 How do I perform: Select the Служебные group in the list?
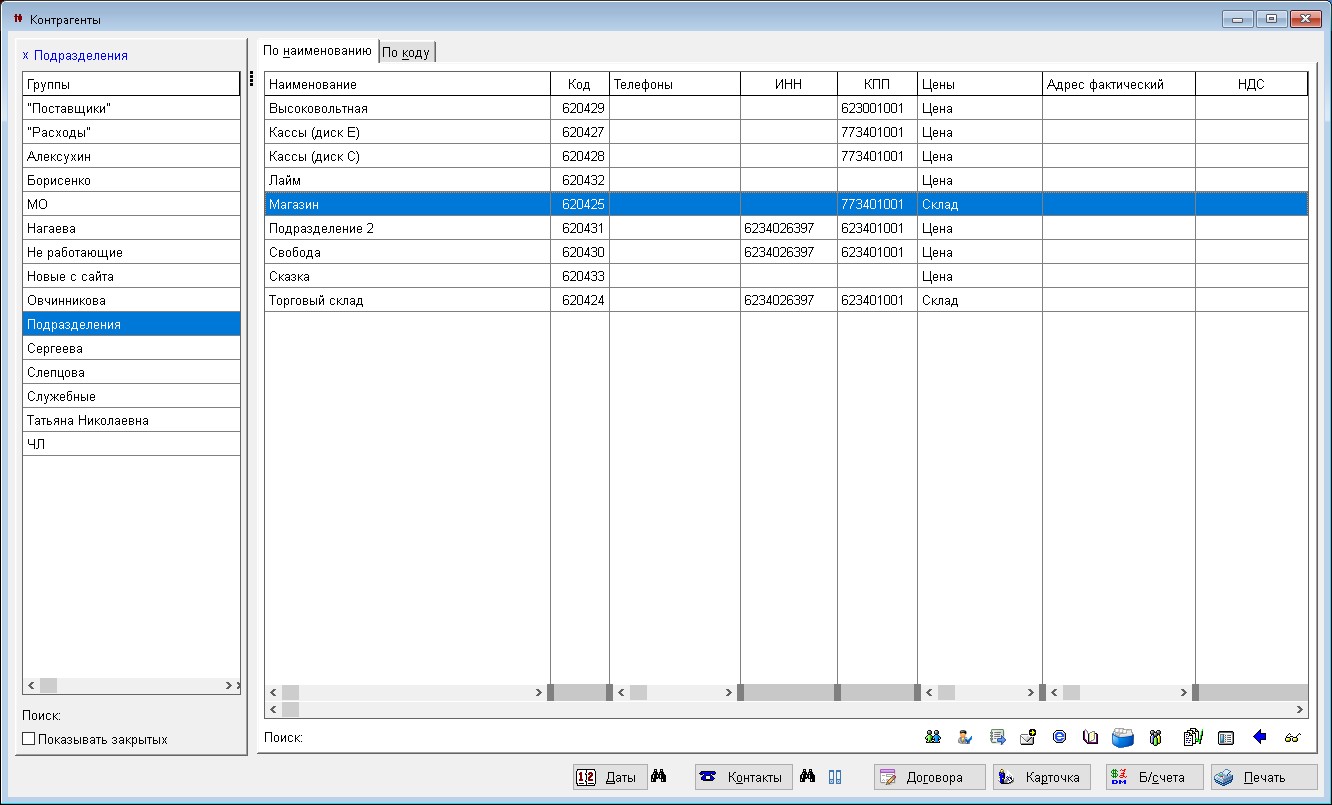point(131,397)
